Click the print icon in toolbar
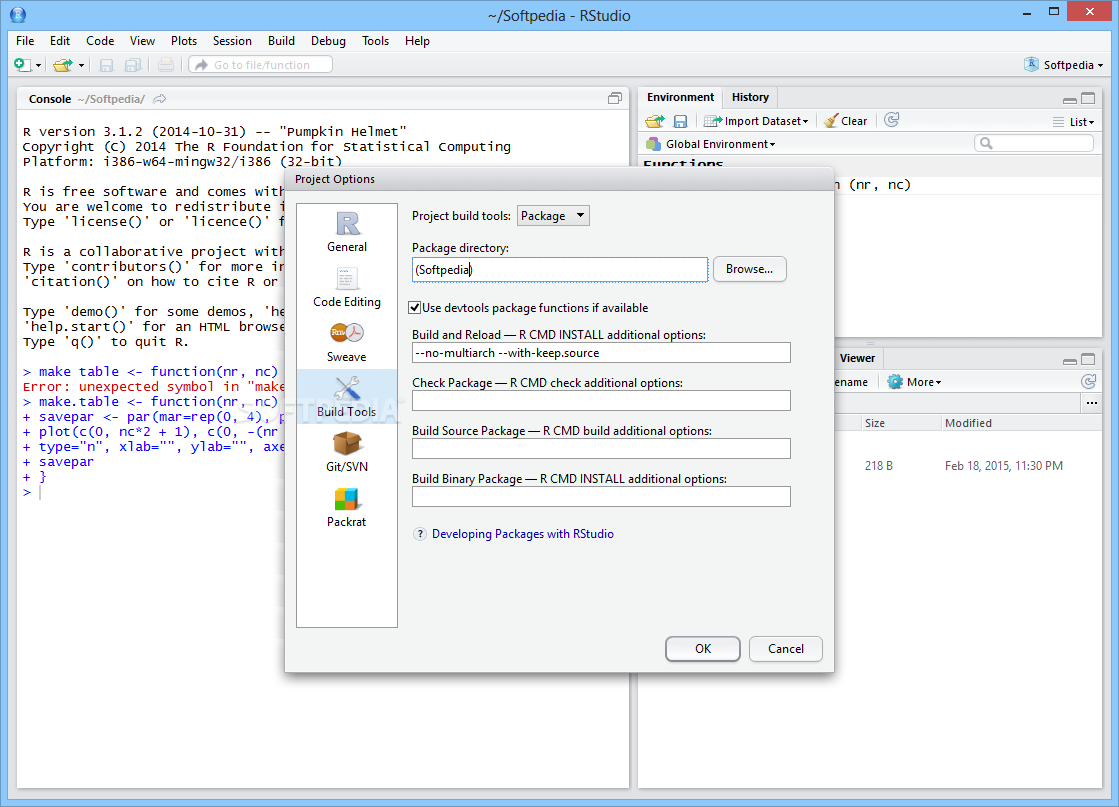Screen dimensions: 1119x807 (166, 65)
